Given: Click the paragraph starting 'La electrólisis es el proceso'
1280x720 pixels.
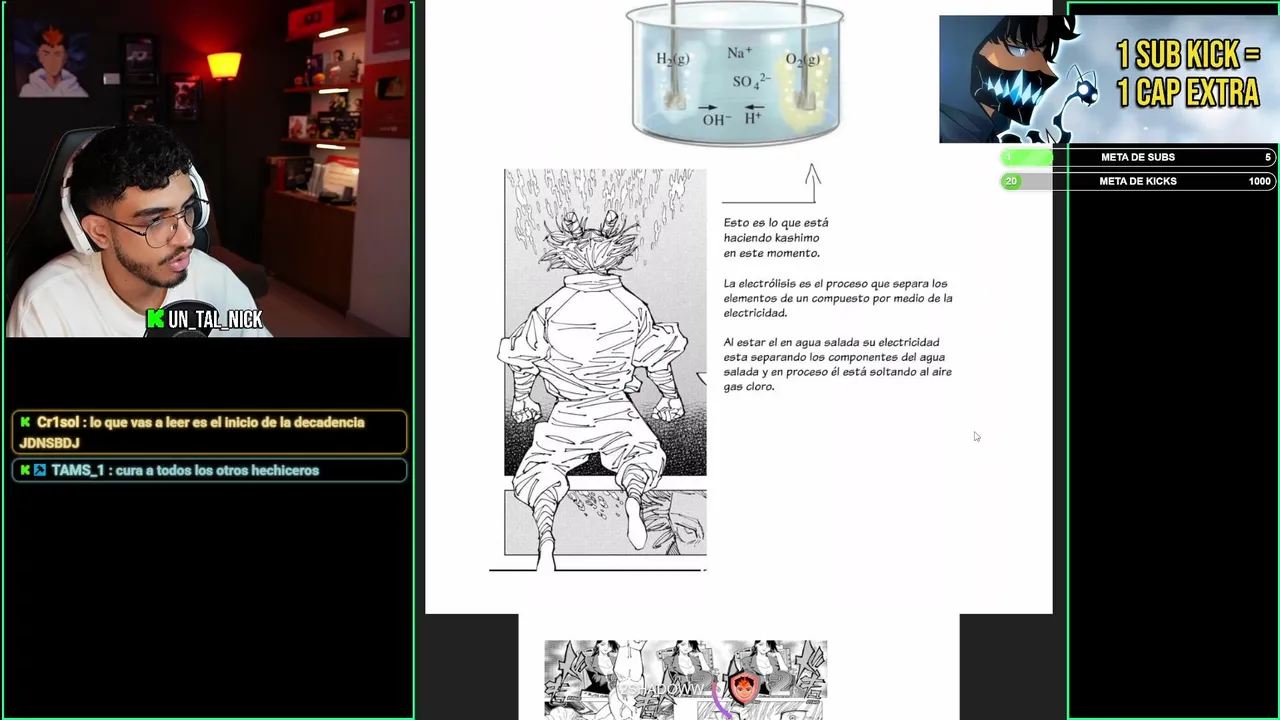Looking at the screenshot, I should point(837,298).
